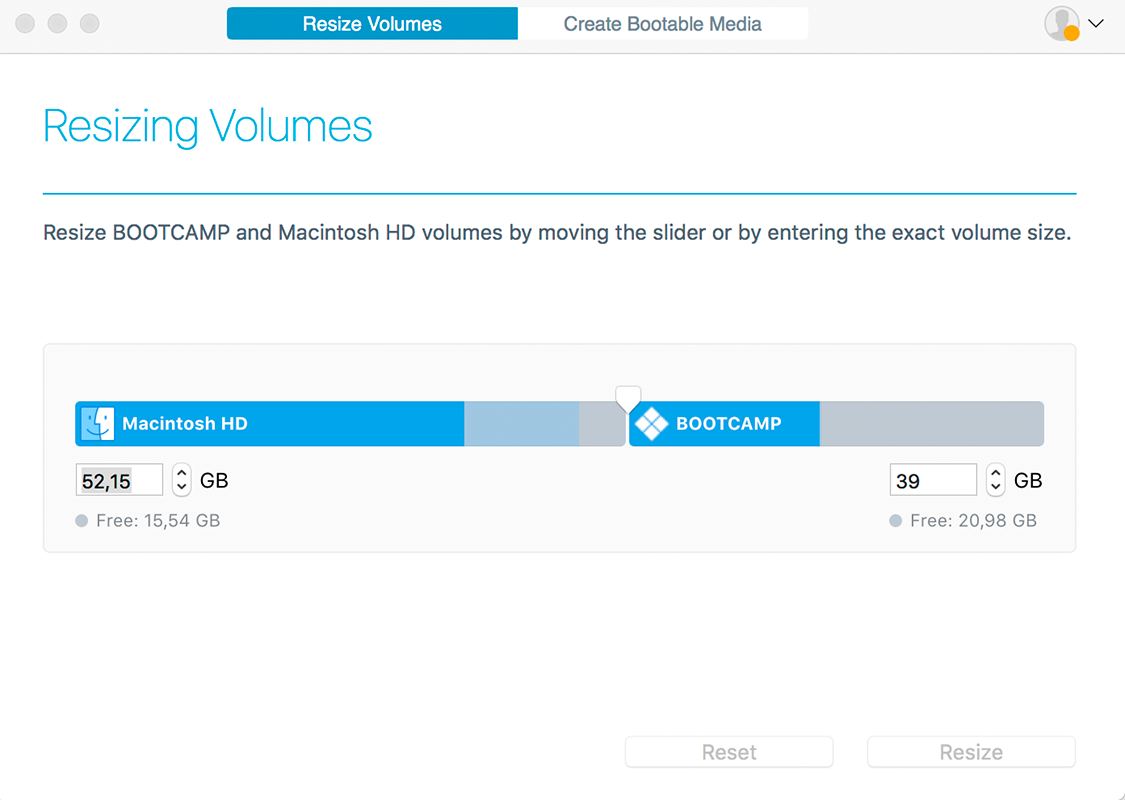
Task: Open the Create Bootable Media tab
Action: [x=662, y=24]
